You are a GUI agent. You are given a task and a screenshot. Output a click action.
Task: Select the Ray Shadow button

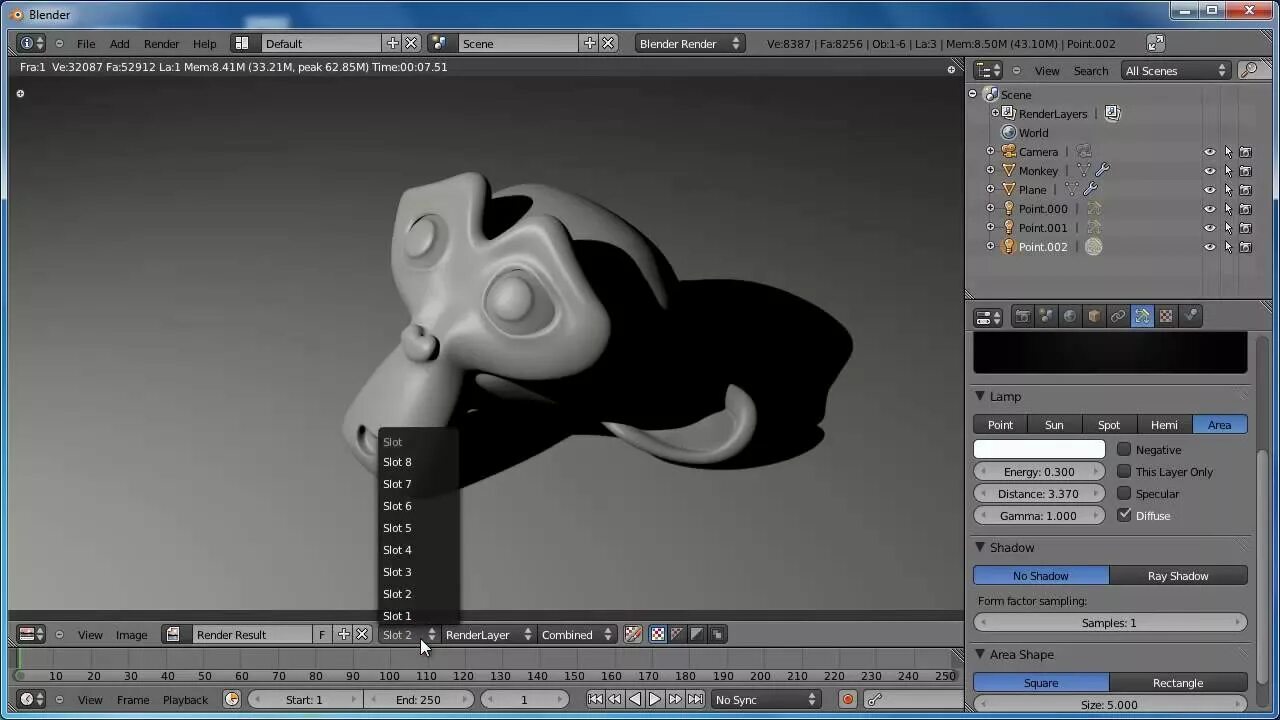point(1178,575)
